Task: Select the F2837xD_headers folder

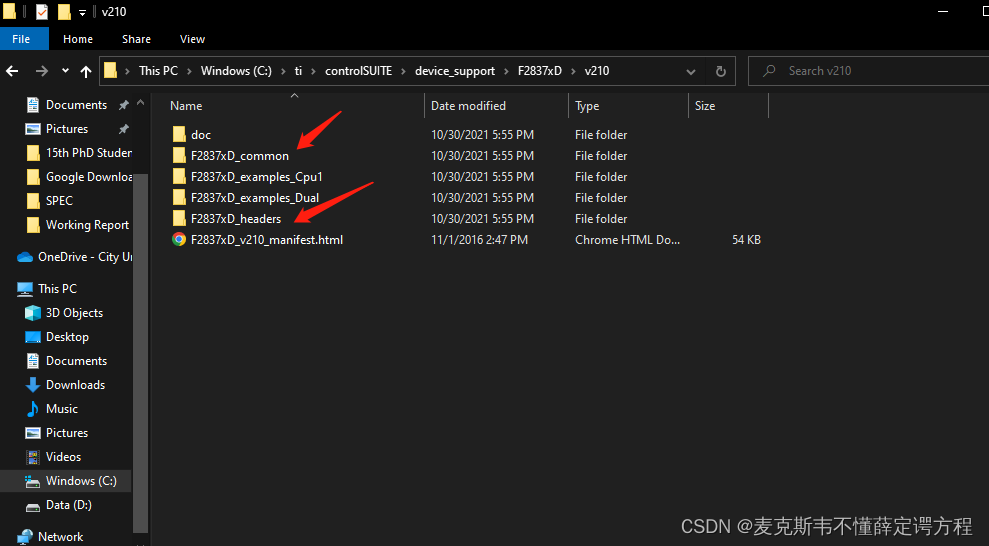Action: click(236, 219)
